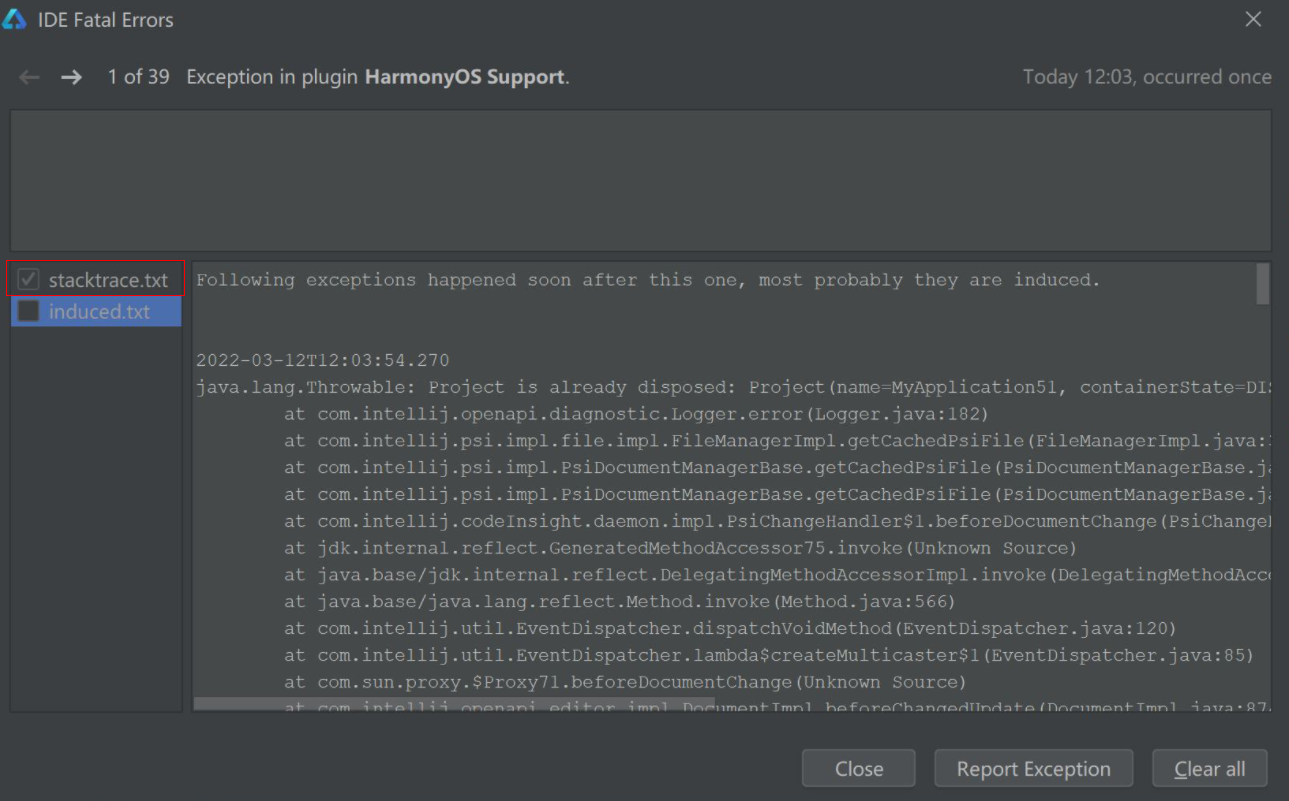Select the stacktrace.txt attachment
Image resolution: width=1289 pixels, height=801 pixels.
pos(108,280)
